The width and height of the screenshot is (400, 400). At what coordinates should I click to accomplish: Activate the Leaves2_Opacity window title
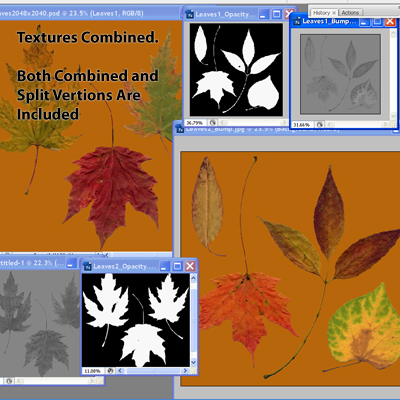(124, 266)
